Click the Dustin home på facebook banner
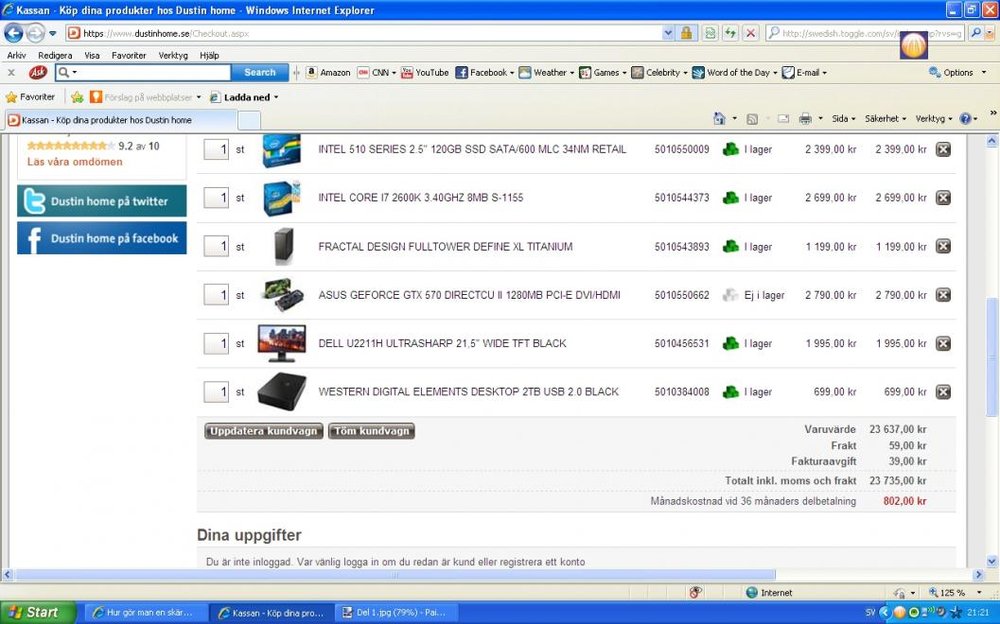The image size is (1000, 624). pos(102,238)
